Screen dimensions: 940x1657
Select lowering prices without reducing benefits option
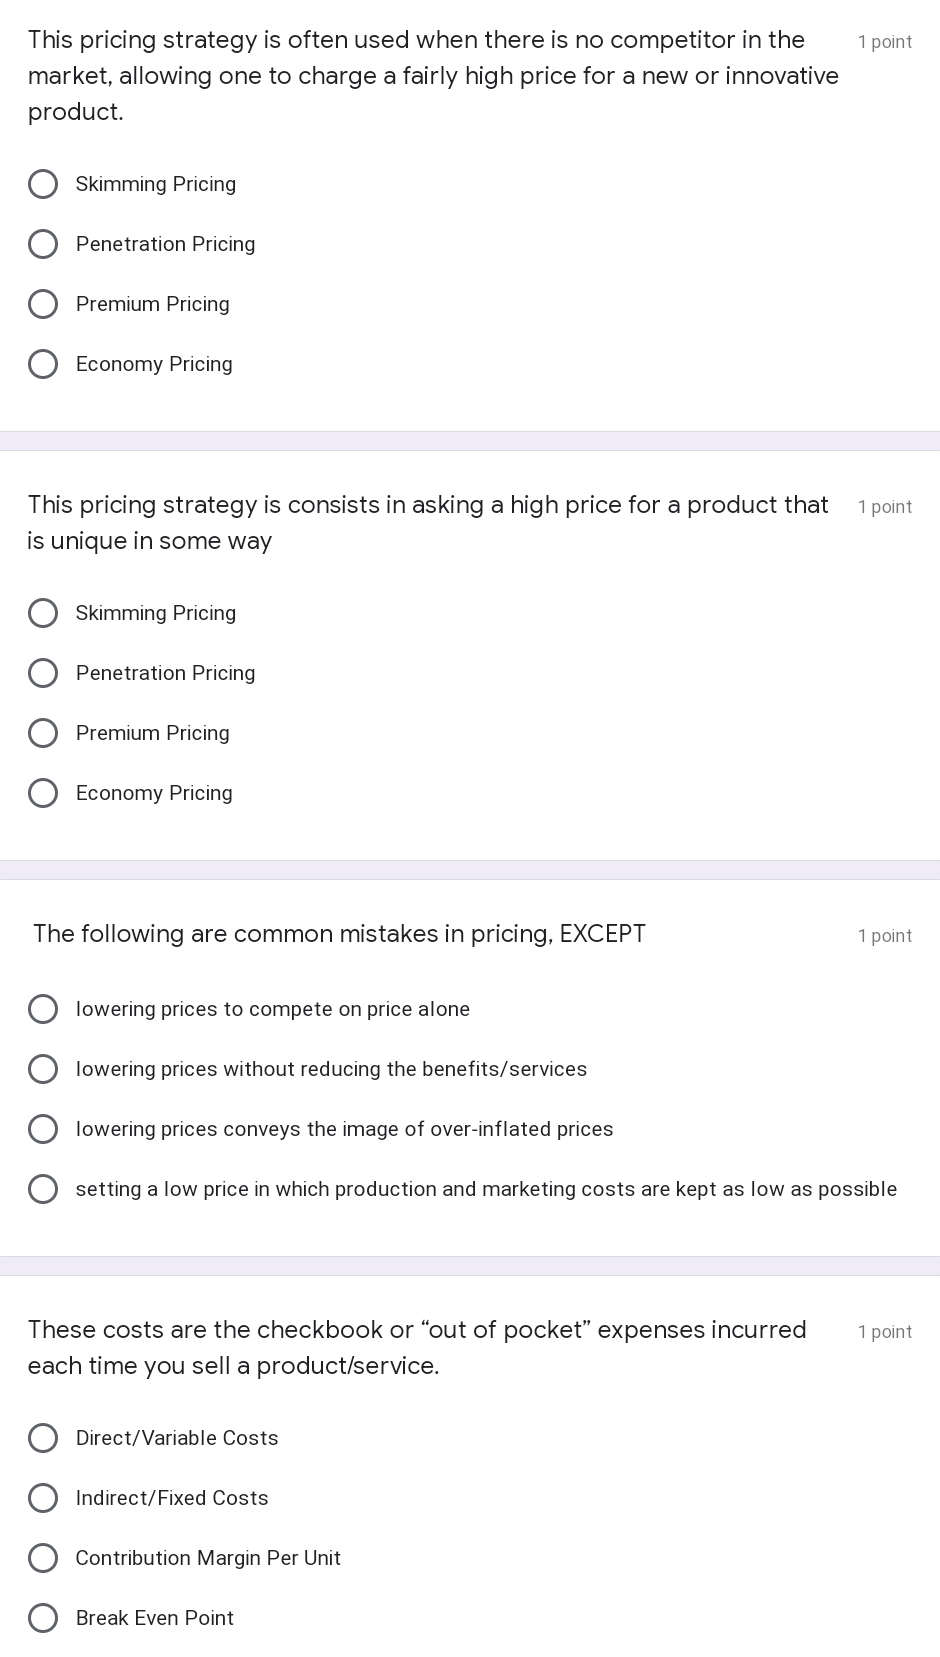point(43,1069)
